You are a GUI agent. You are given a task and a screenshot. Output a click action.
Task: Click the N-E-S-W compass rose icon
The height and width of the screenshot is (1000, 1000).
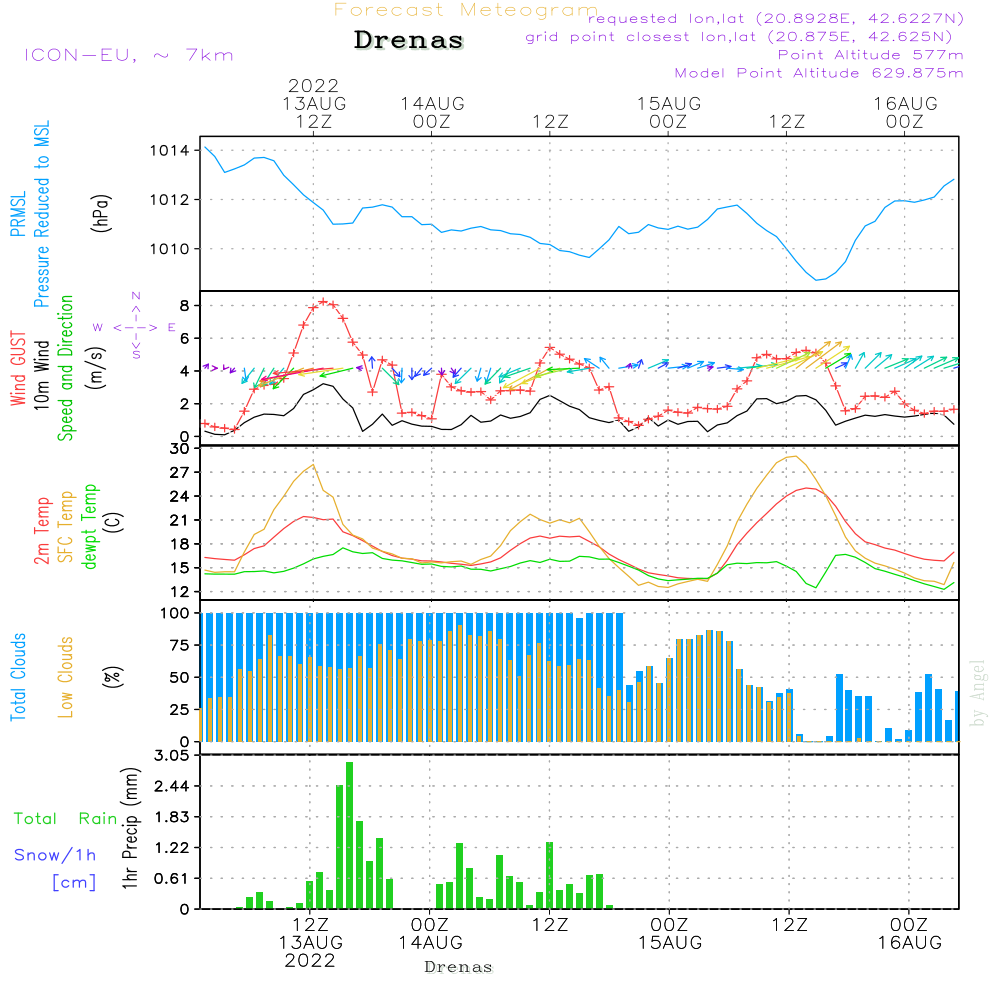pos(135,325)
